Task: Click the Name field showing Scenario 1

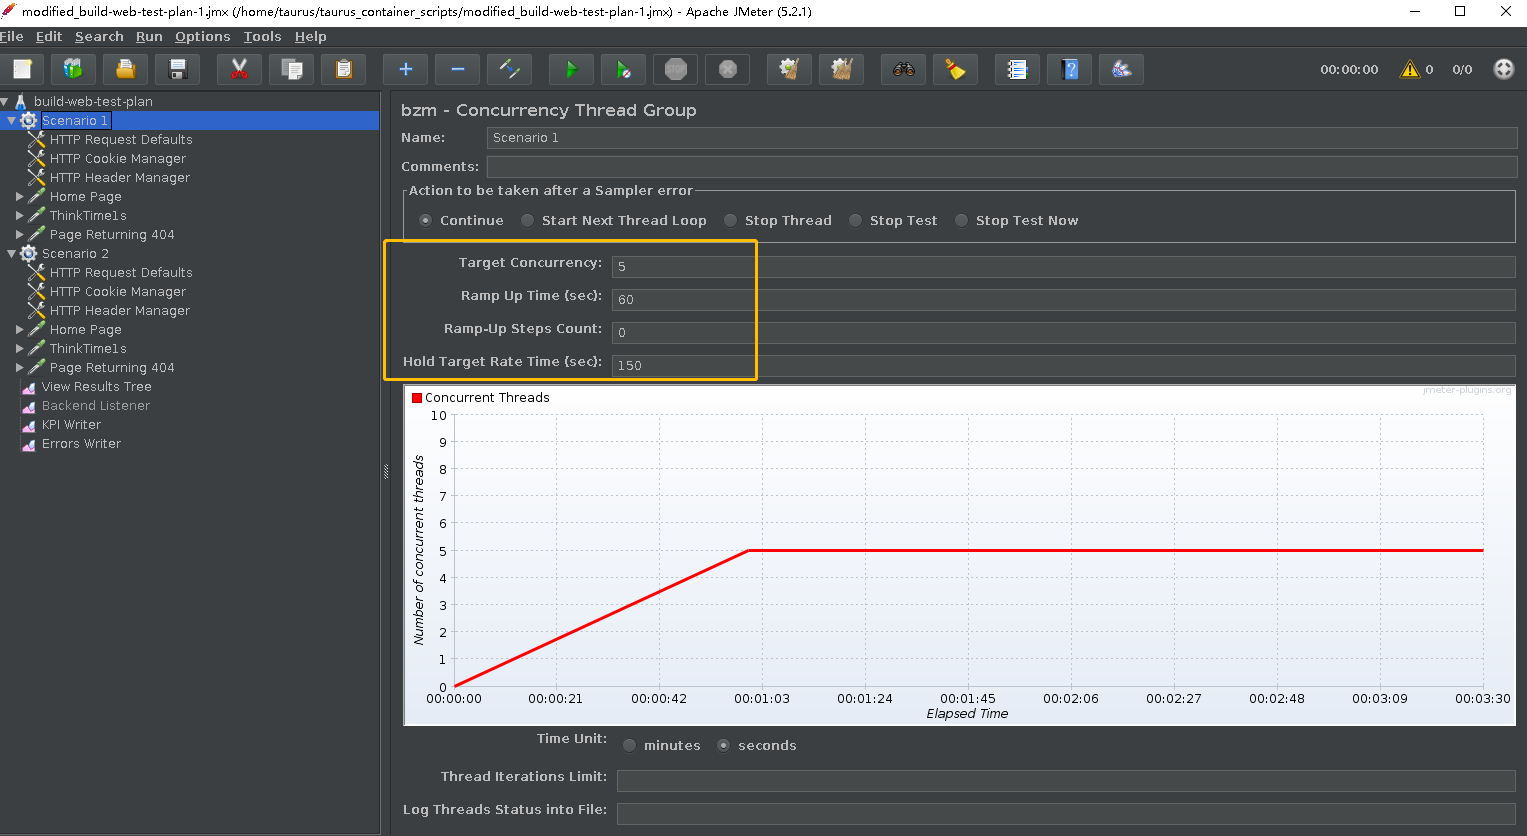Action: (x=1002, y=137)
